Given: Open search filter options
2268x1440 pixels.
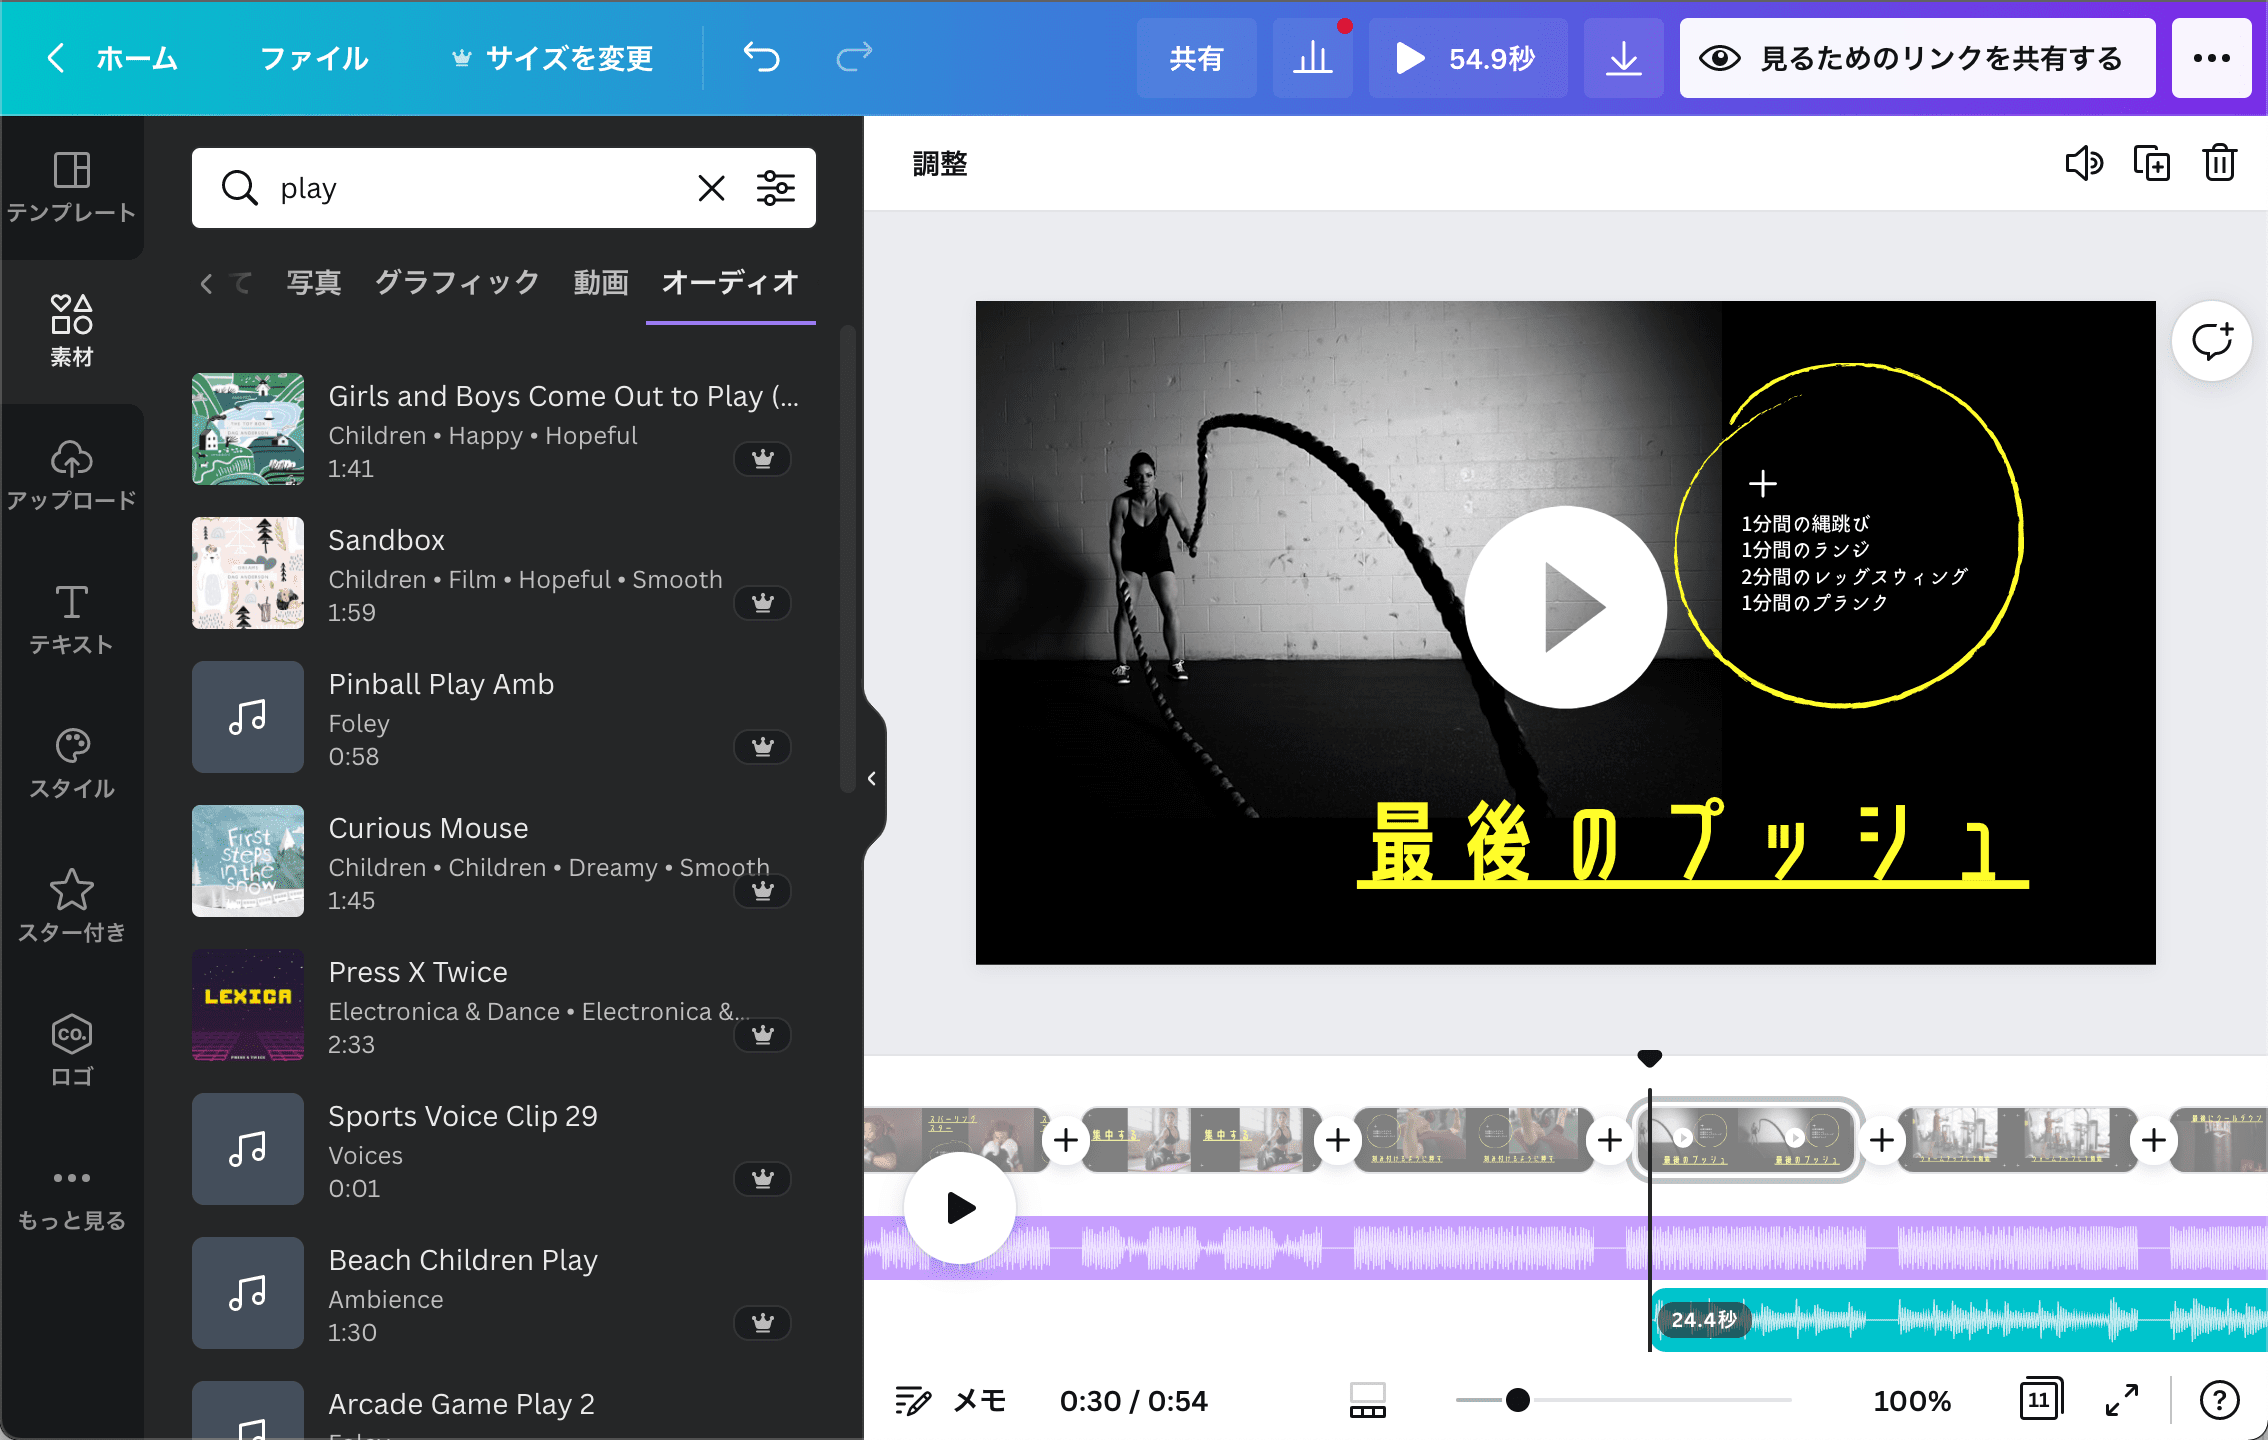Looking at the screenshot, I should [x=777, y=187].
